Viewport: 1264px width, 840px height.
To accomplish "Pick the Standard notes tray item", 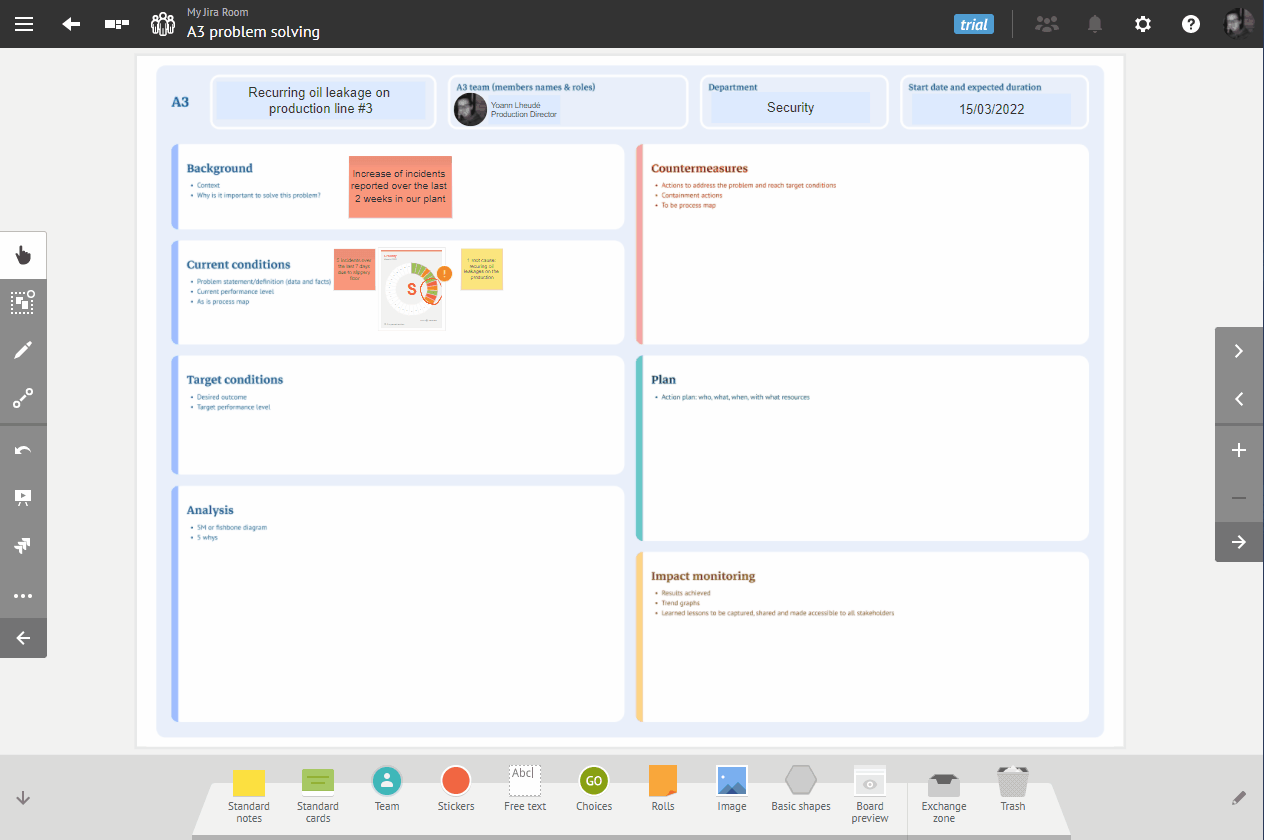I will [x=249, y=793].
